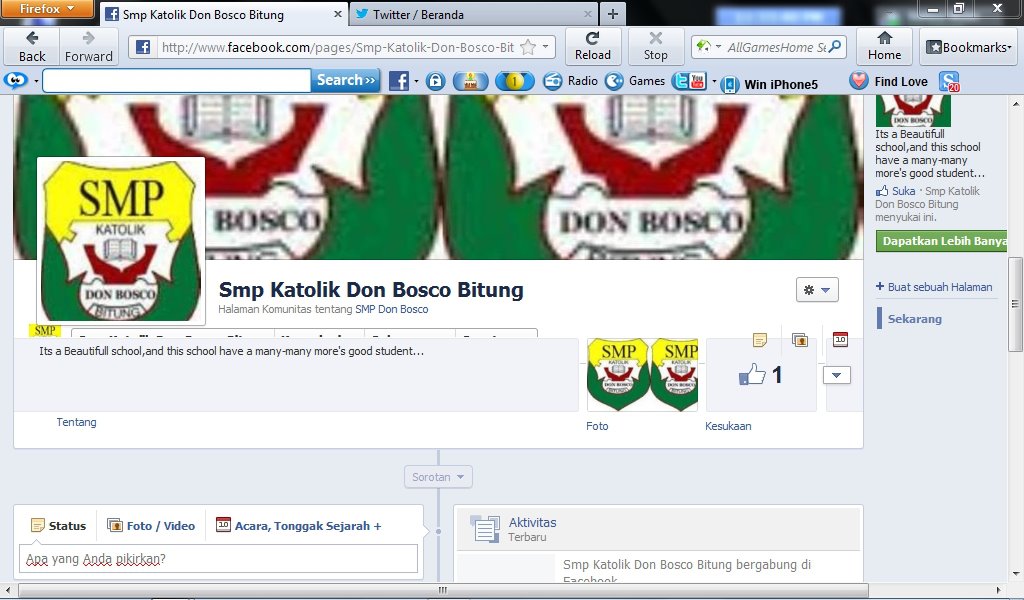Click the note icon above likes box
Screen dimensions: 1024x600
point(760,339)
